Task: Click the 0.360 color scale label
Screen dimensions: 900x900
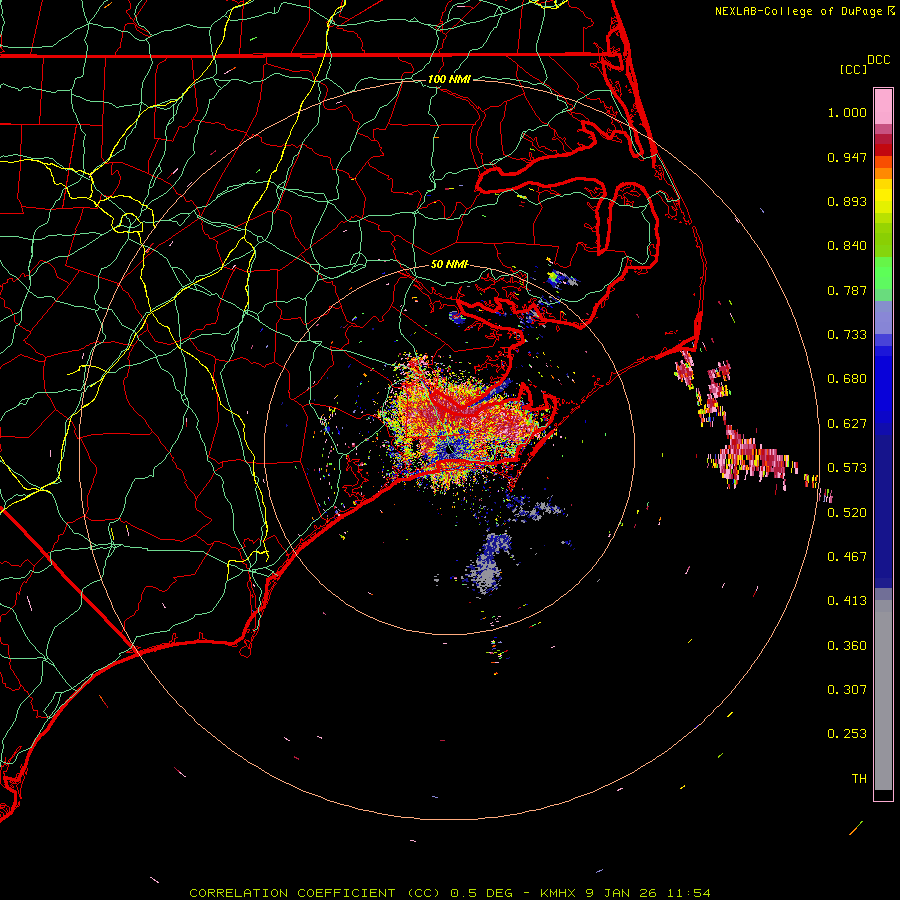Action: pos(847,646)
